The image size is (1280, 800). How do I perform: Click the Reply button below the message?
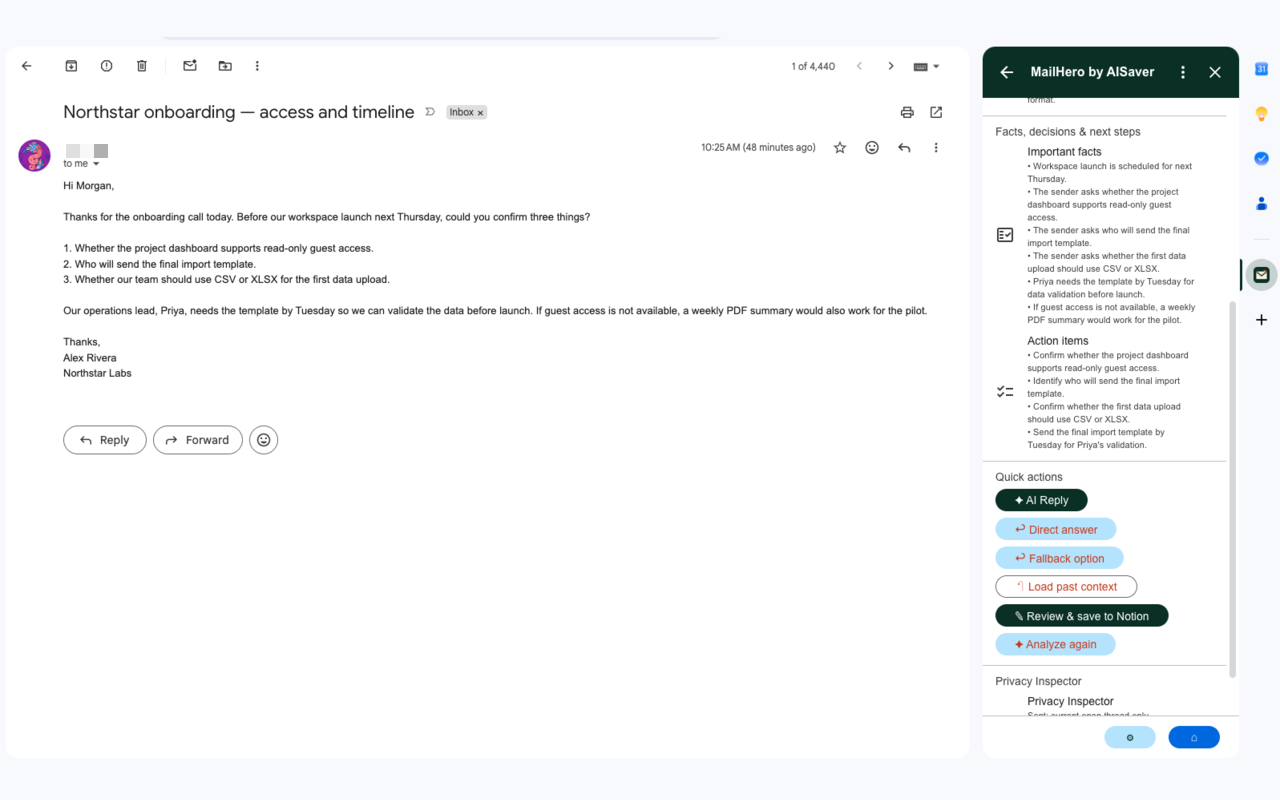point(105,440)
